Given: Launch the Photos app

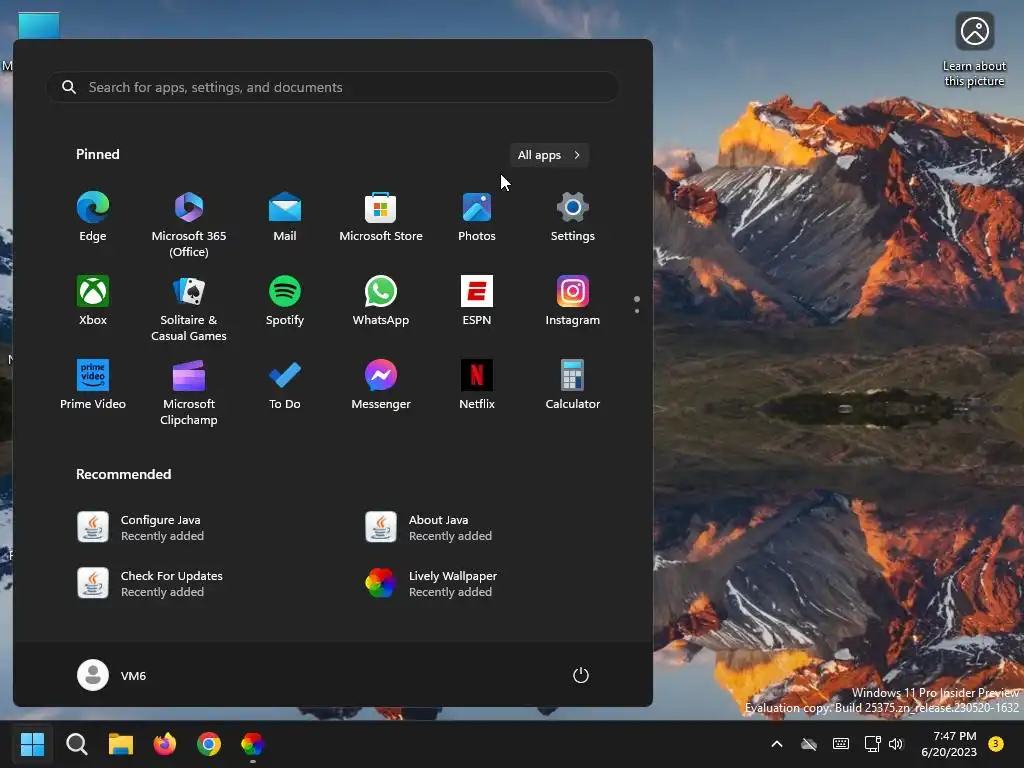Looking at the screenshot, I should [477, 217].
